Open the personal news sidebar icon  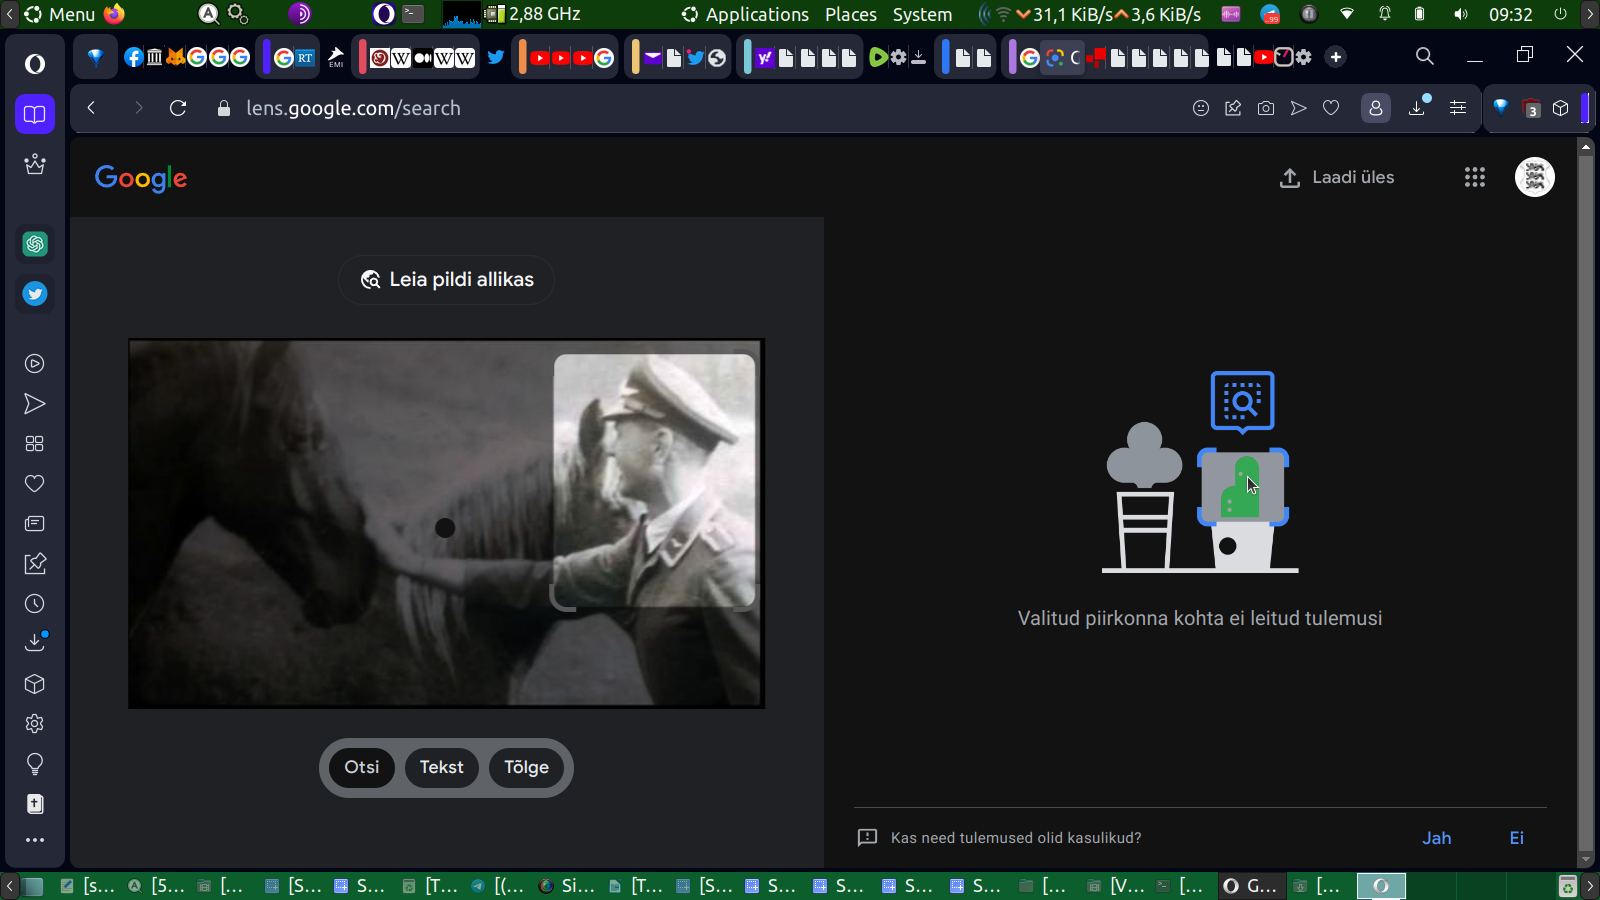(x=35, y=524)
